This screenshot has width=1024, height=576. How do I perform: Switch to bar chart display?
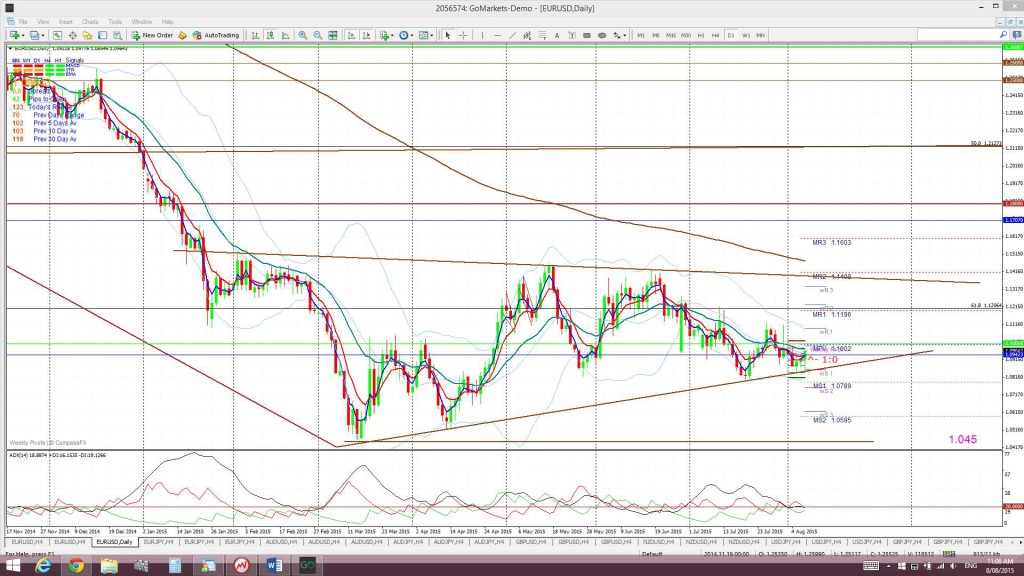[255, 35]
